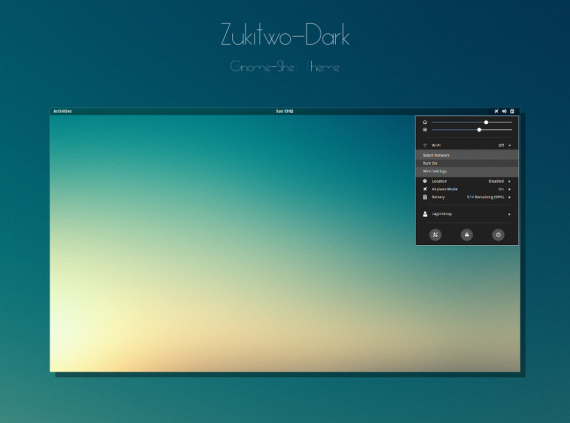570x423 pixels.
Task: Expand the Airplane Mode row arrow
Action: pyautogui.click(x=509, y=189)
